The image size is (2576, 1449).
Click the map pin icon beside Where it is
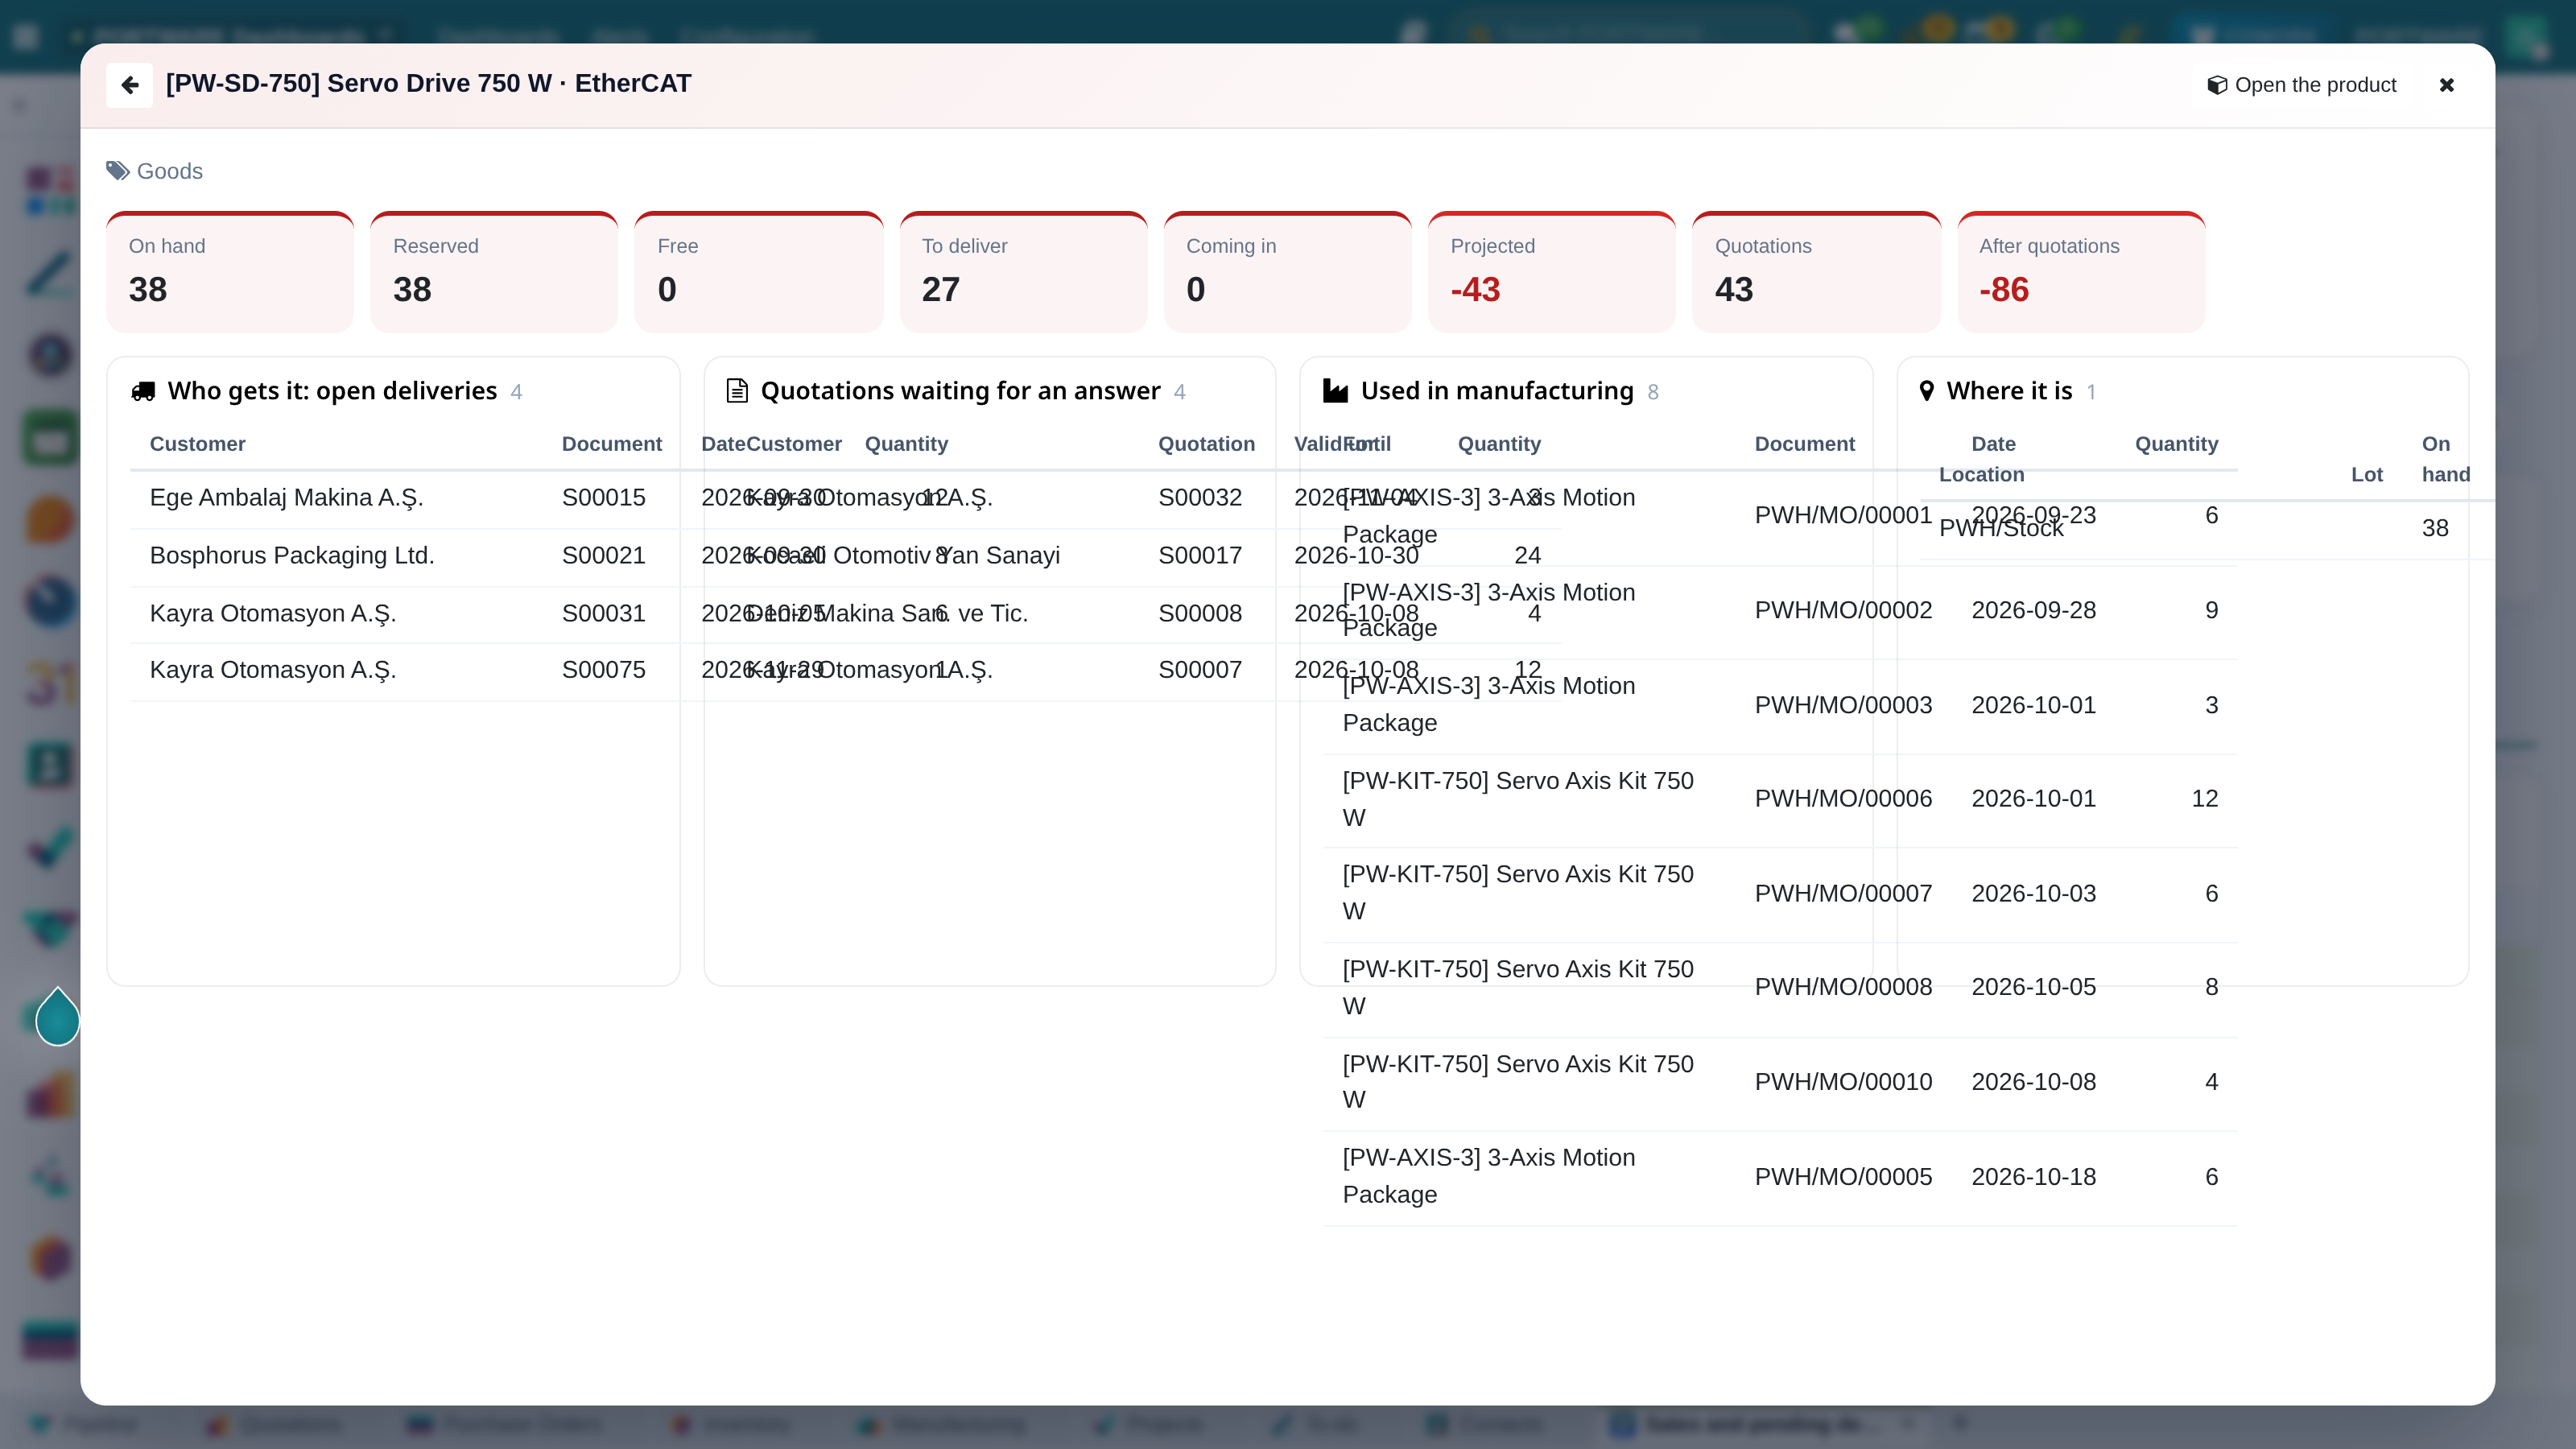pos(1927,391)
